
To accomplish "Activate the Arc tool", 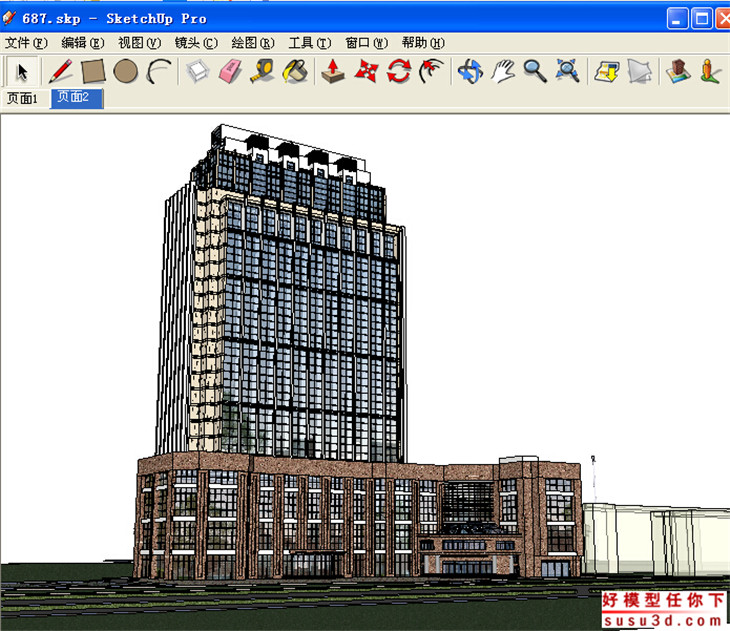I will 159,71.
